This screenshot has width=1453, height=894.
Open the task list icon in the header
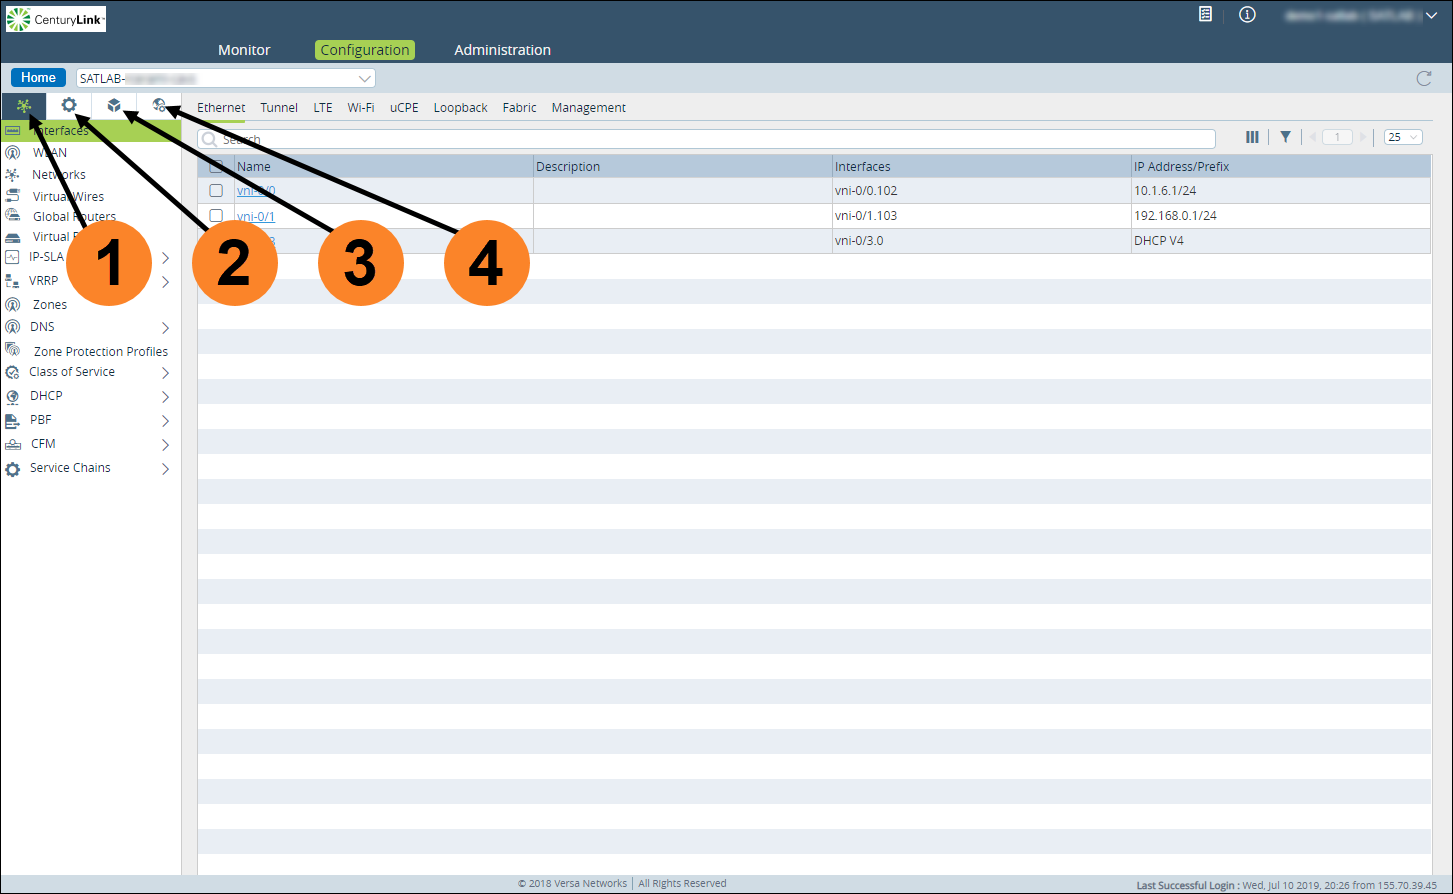[x=1205, y=15]
